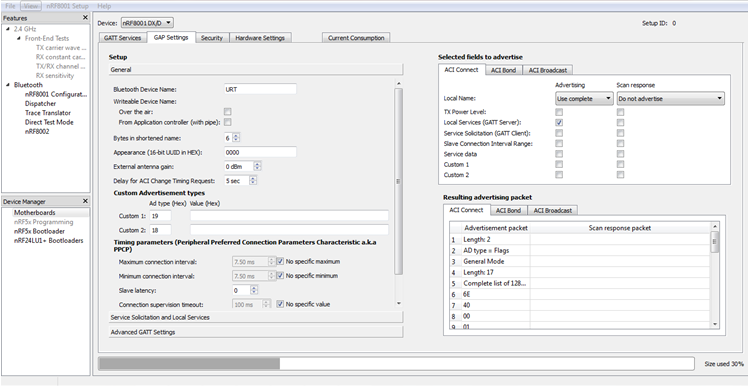Enable Service data Advertising checkbox
The width and height of the screenshot is (750, 386).
point(559,154)
